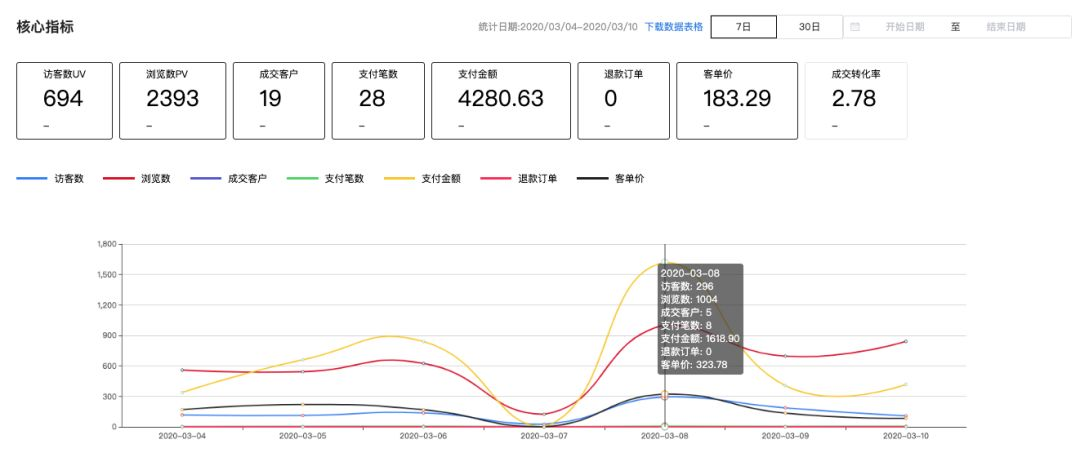Click the 2020-03-08 peak point on yellow line

[x=665, y=262]
